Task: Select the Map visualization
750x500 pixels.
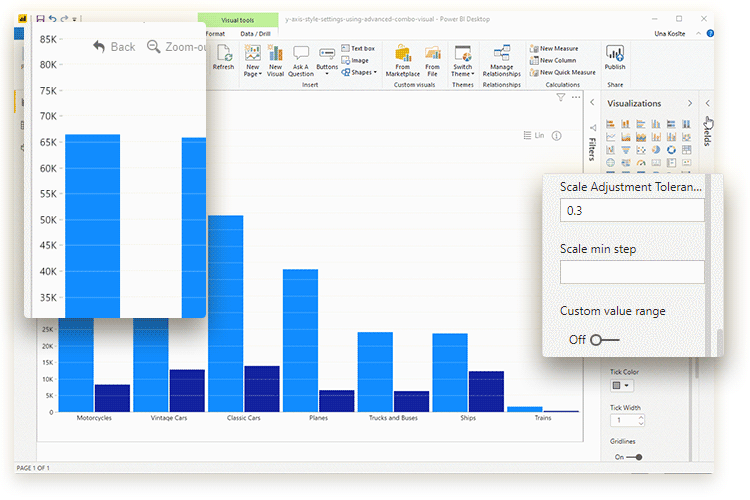Action: coord(610,163)
